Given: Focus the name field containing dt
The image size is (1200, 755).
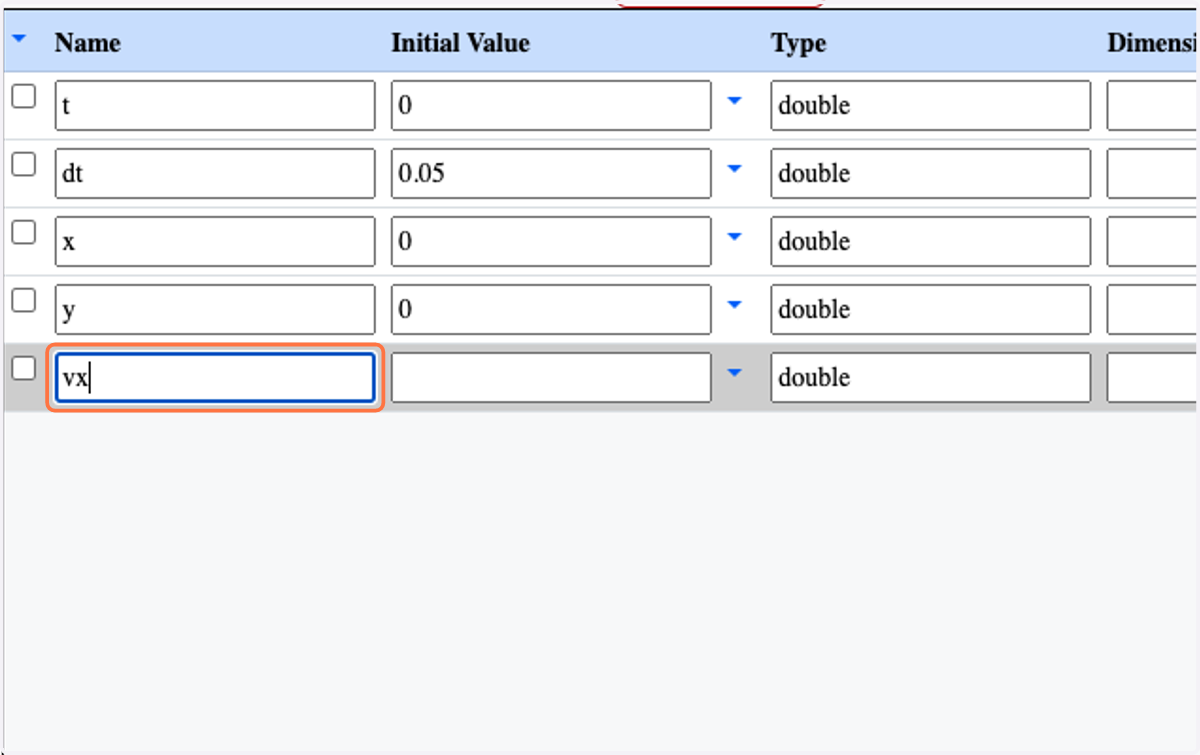Looking at the screenshot, I should (x=215, y=173).
